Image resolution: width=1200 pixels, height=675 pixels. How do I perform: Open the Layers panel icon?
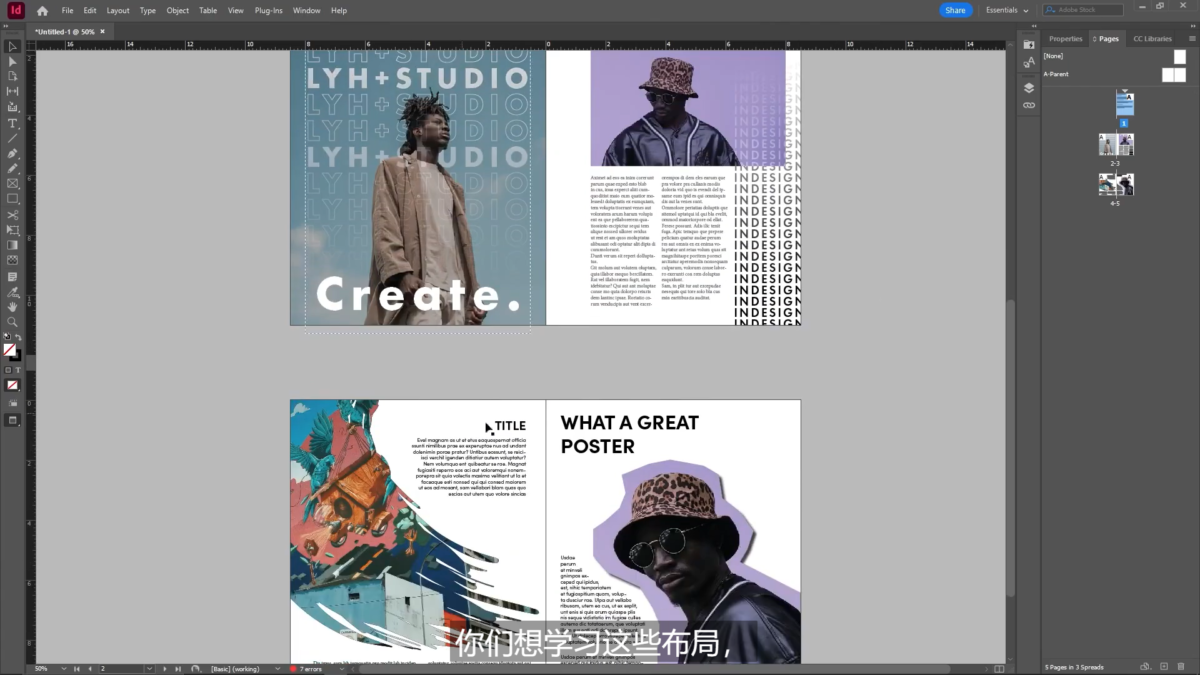pyautogui.click(x=1028, y=87)
